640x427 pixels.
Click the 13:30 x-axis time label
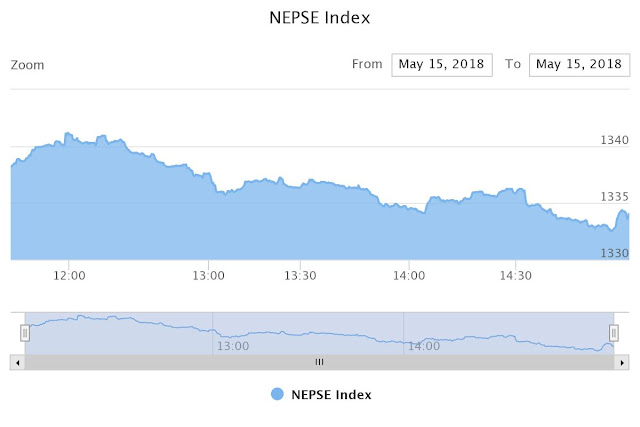point(300,276)
